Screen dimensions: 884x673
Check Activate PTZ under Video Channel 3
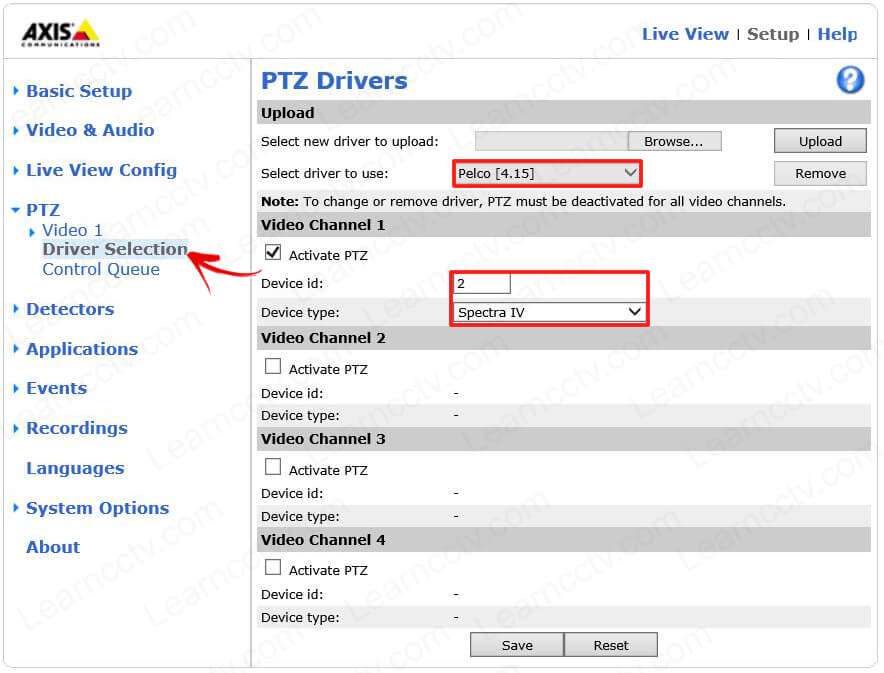tap(273, 468)
